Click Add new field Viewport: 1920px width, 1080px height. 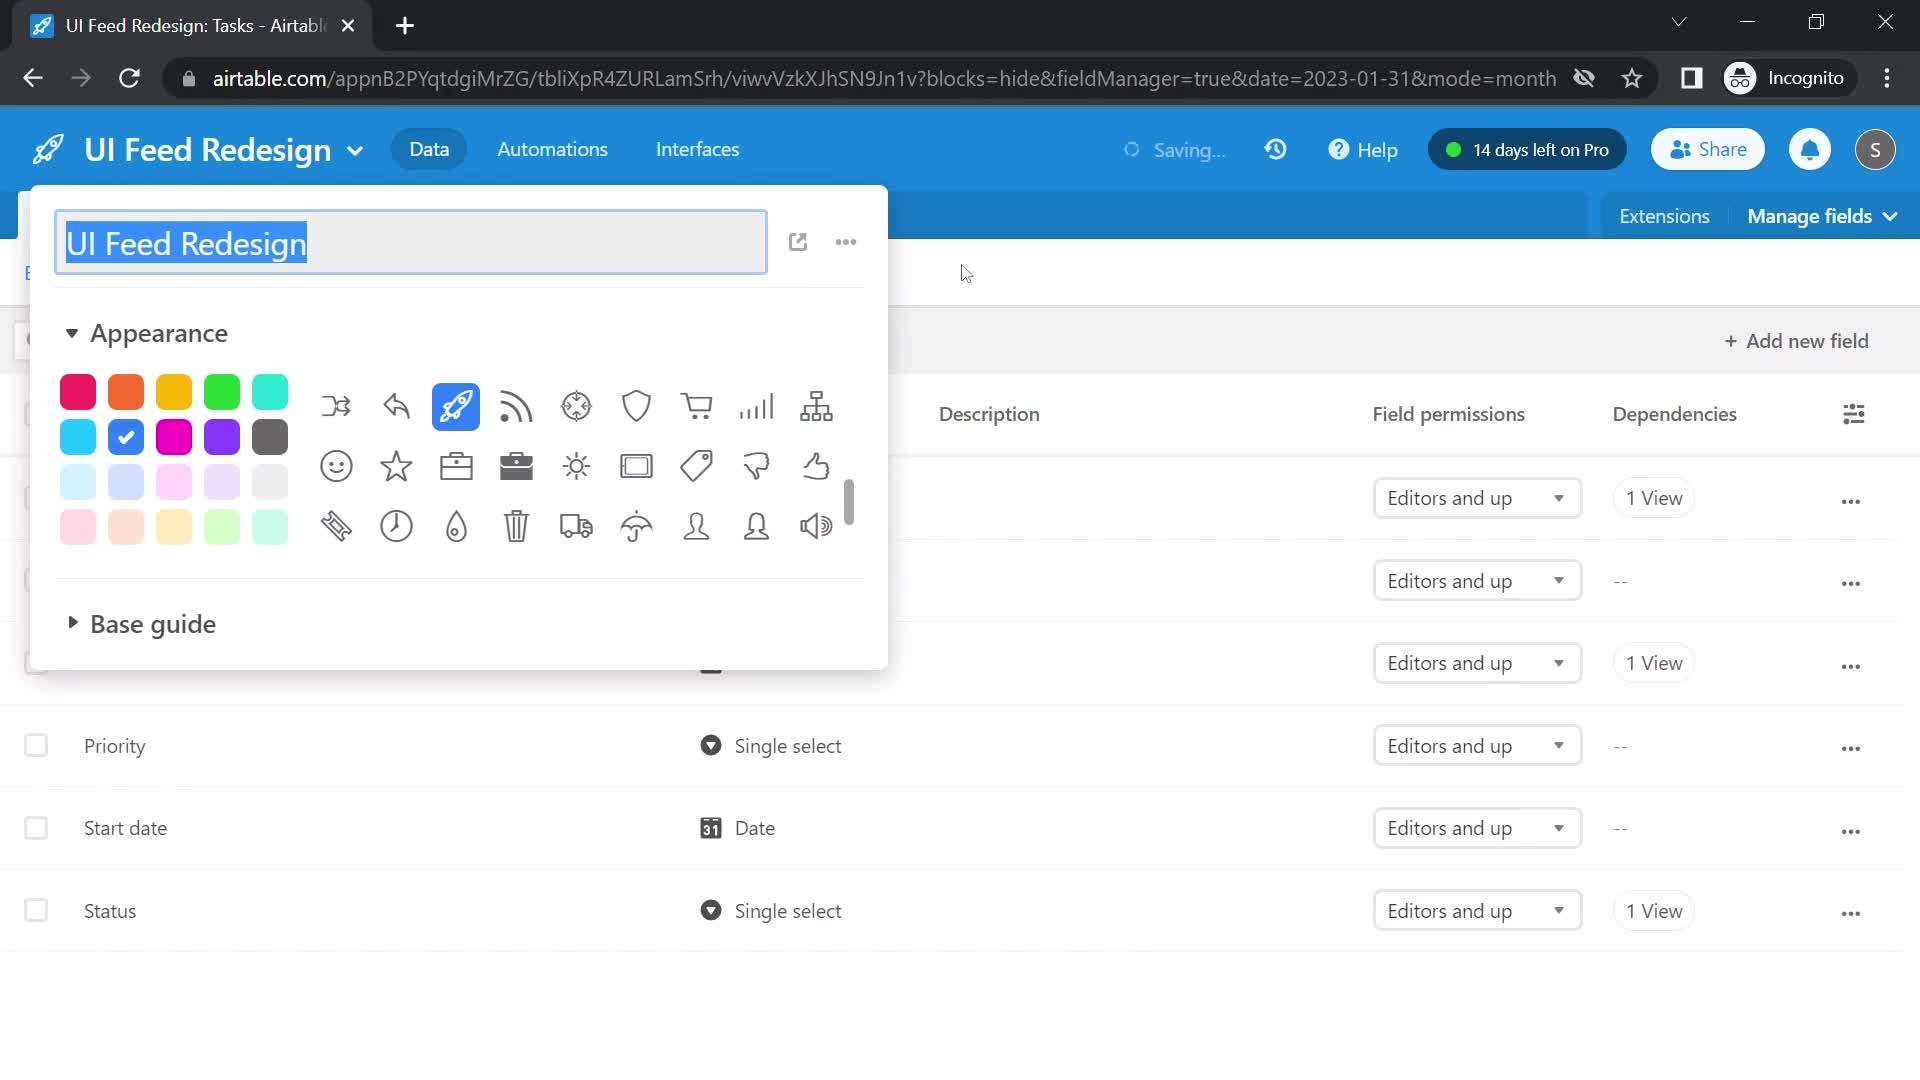[1796, 341]
